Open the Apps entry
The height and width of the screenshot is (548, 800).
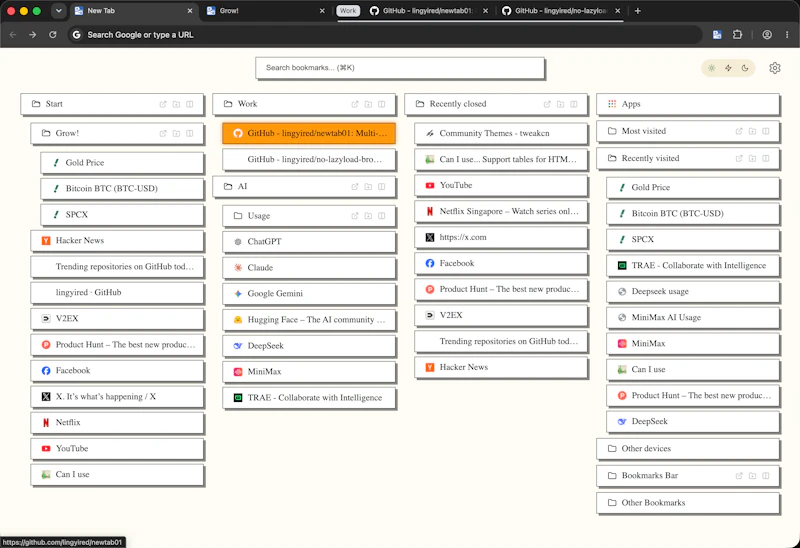point(688,104)
